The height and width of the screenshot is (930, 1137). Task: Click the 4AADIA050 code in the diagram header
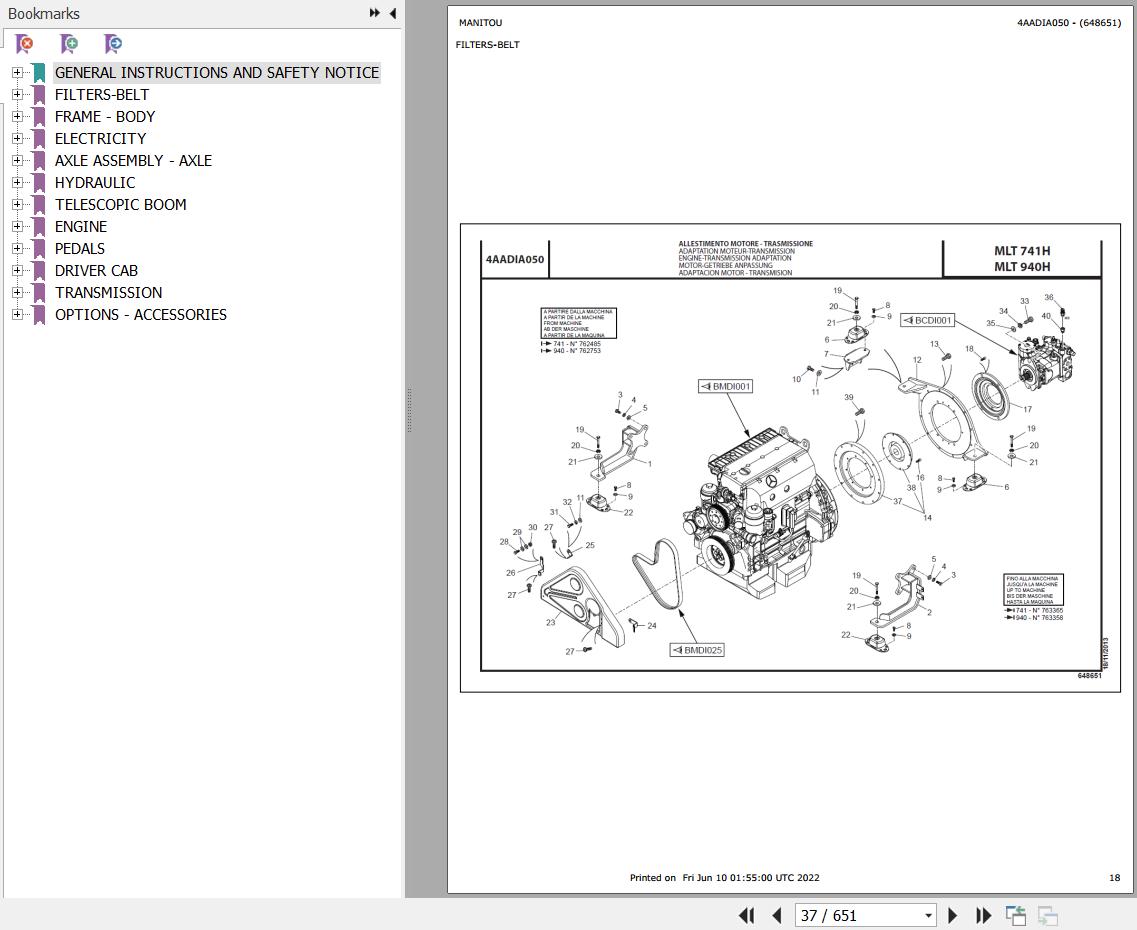click(x=515, y=260)
